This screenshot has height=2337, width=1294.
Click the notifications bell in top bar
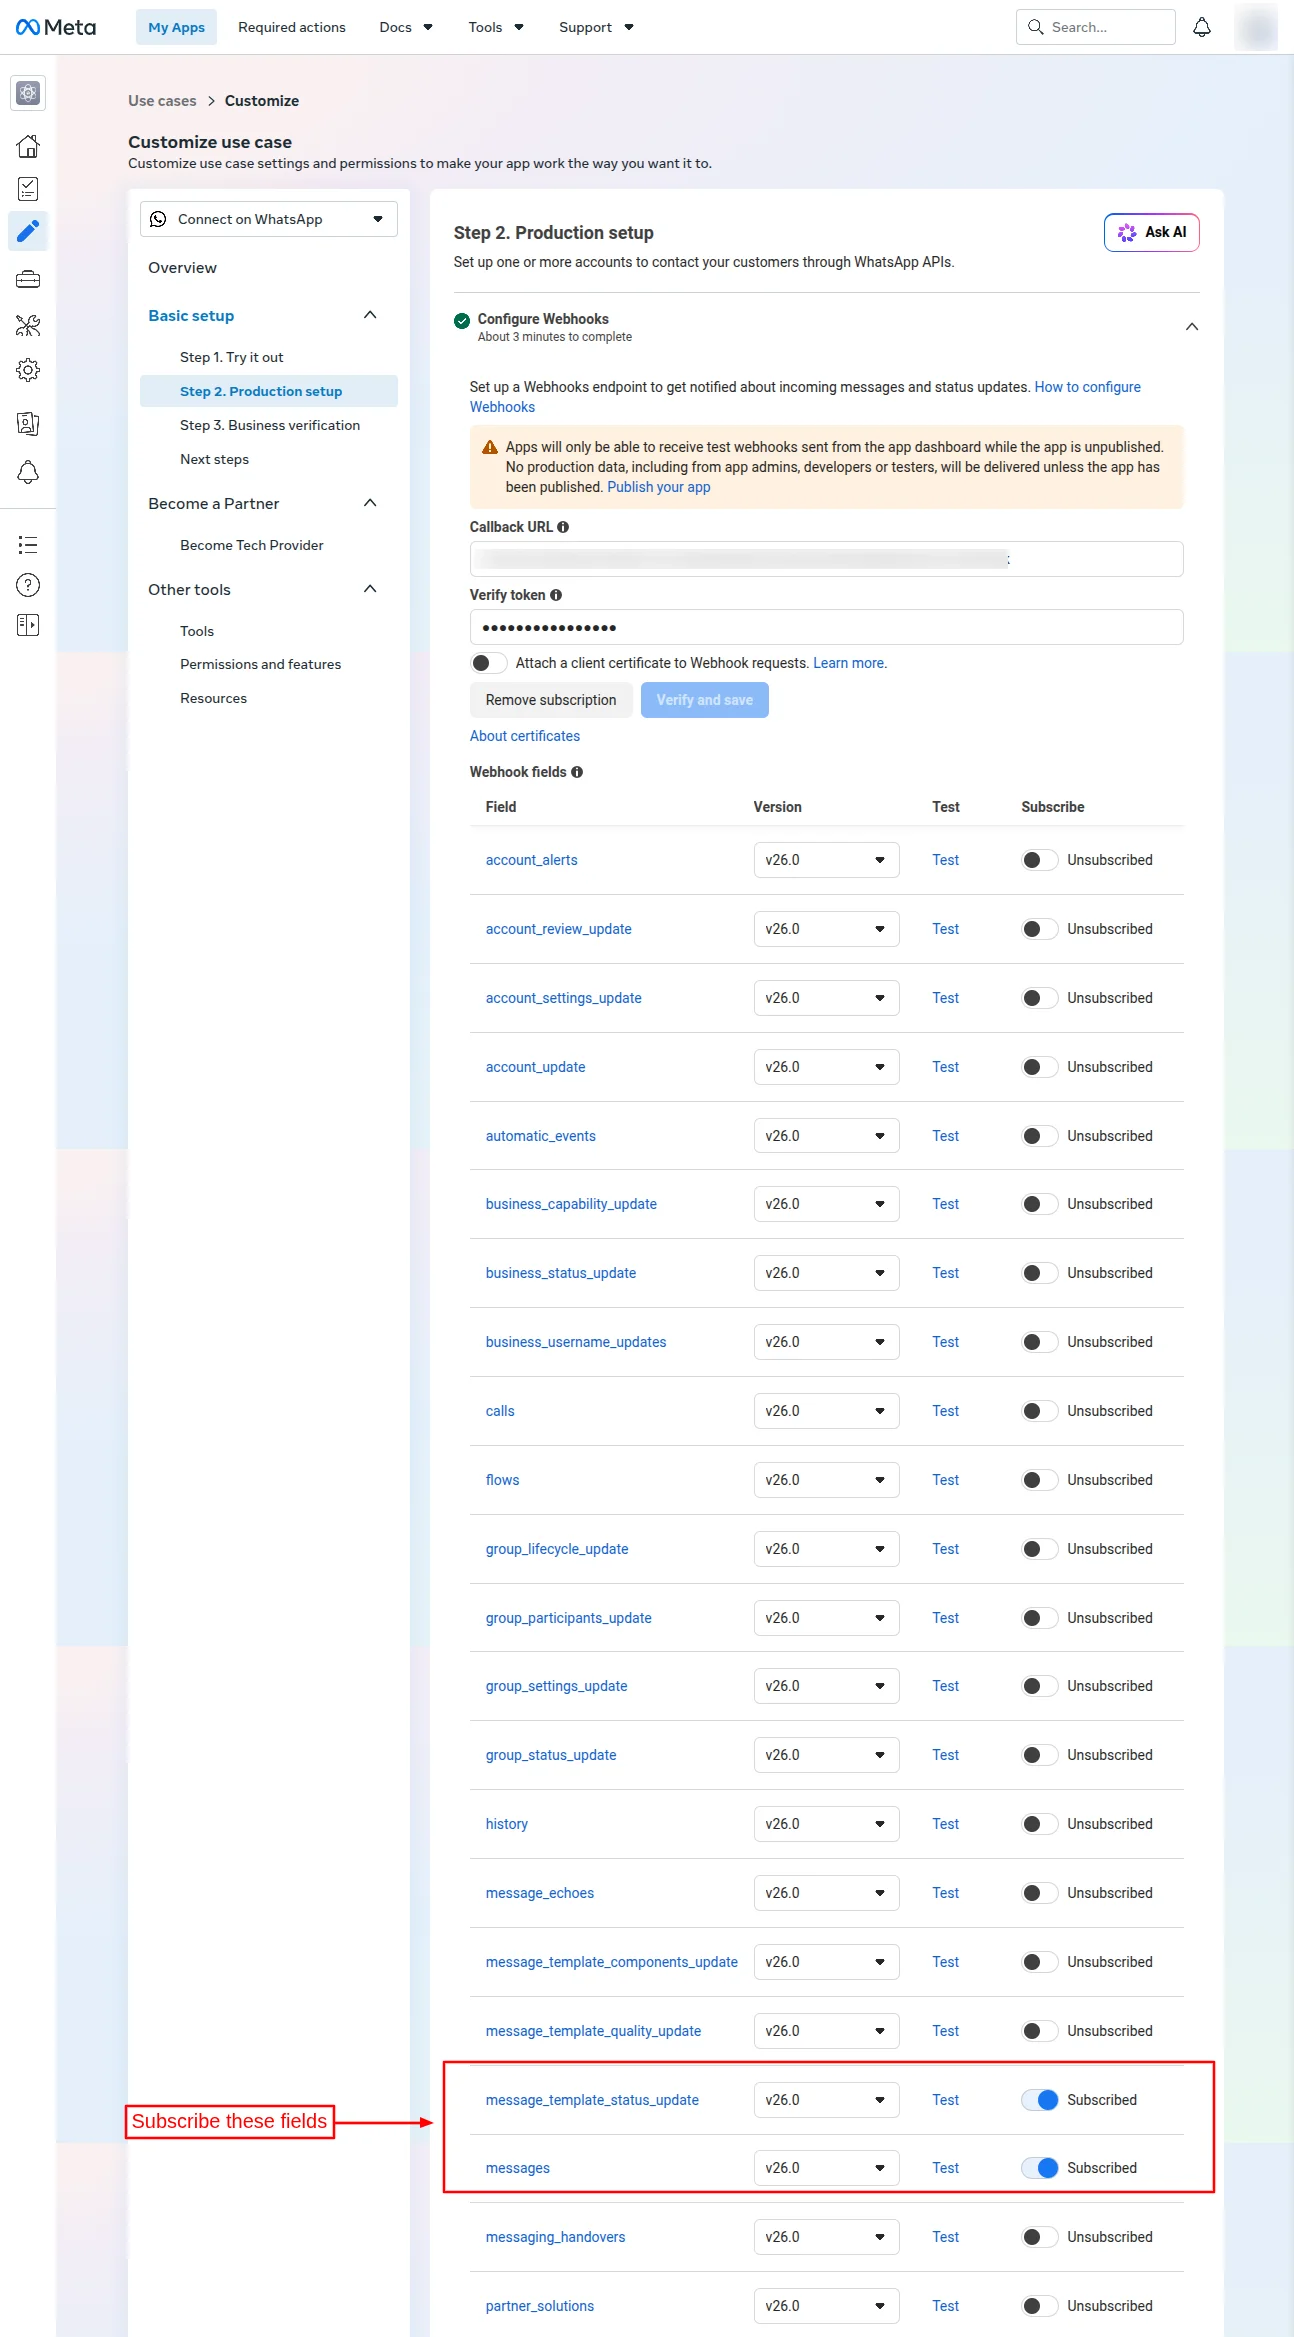coord(1202,27)
